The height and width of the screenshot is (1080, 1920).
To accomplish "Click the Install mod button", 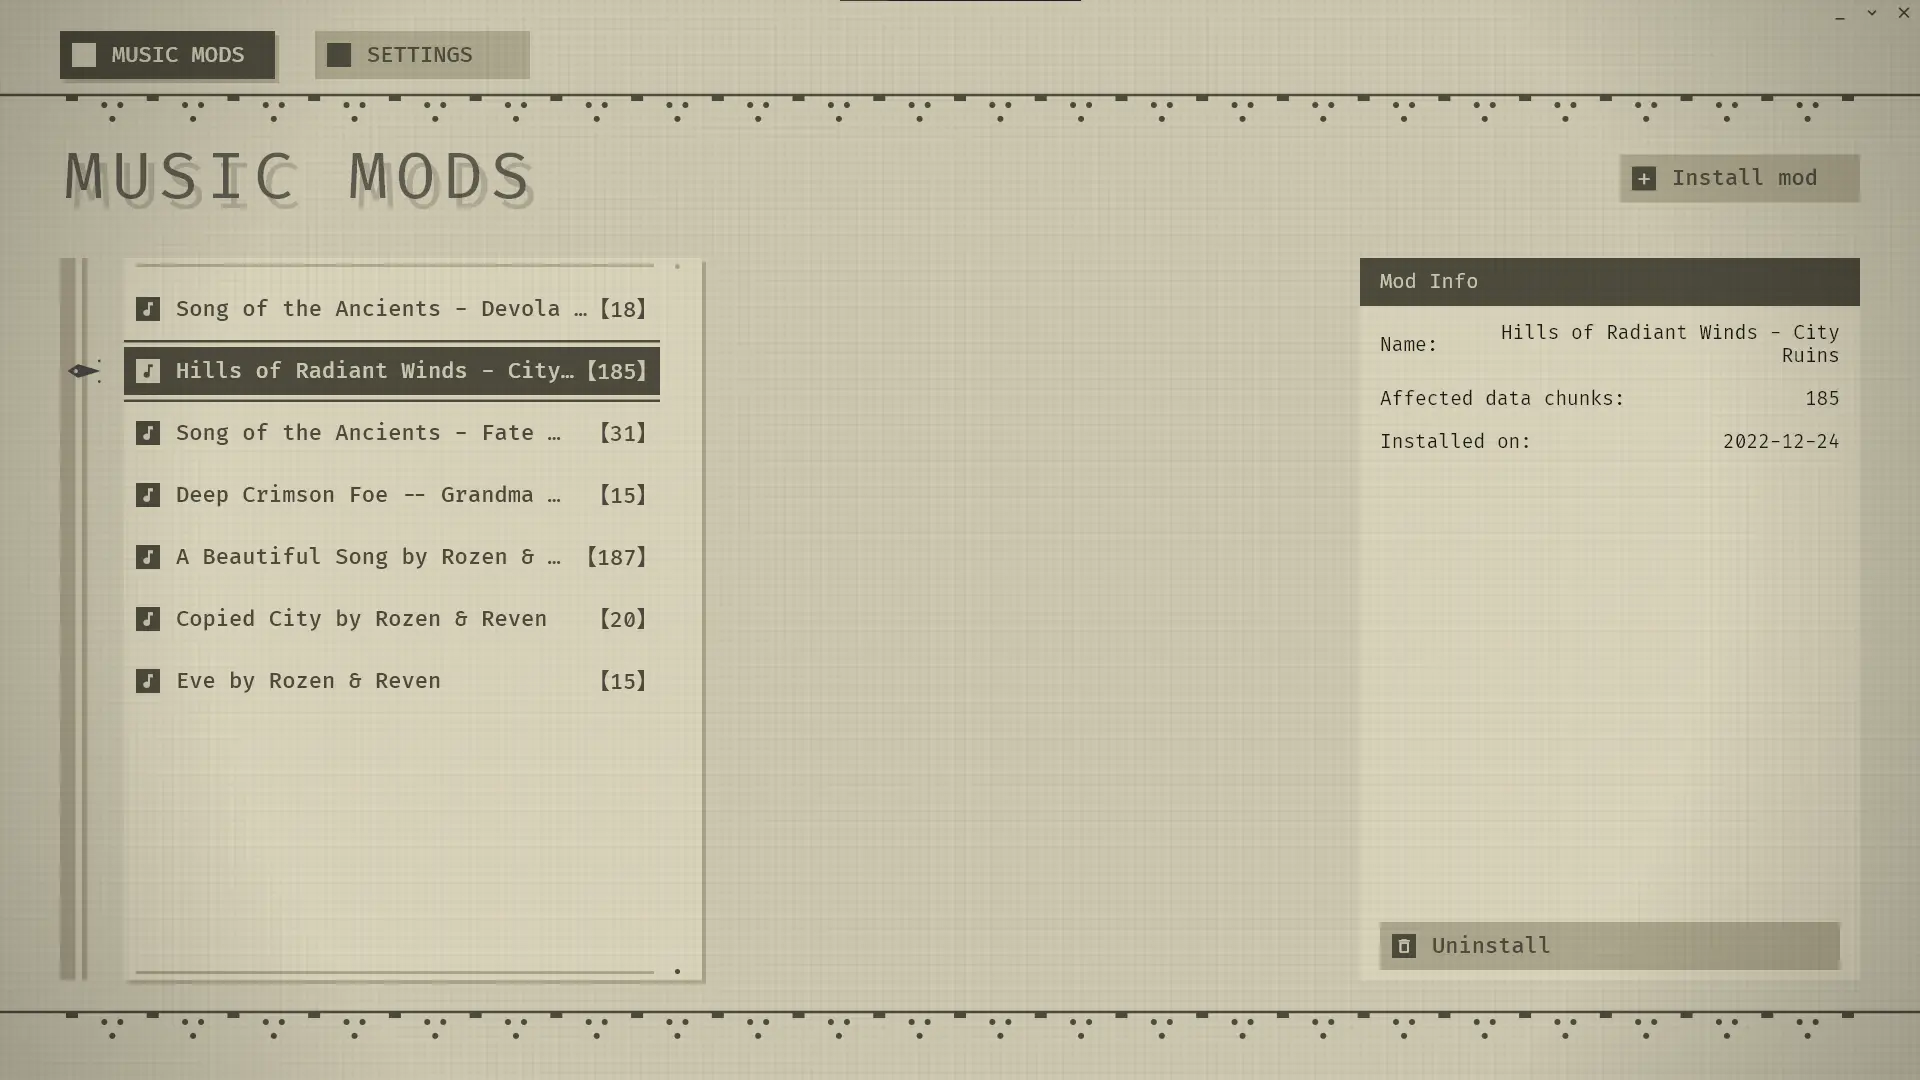I will pos(1739,178).
